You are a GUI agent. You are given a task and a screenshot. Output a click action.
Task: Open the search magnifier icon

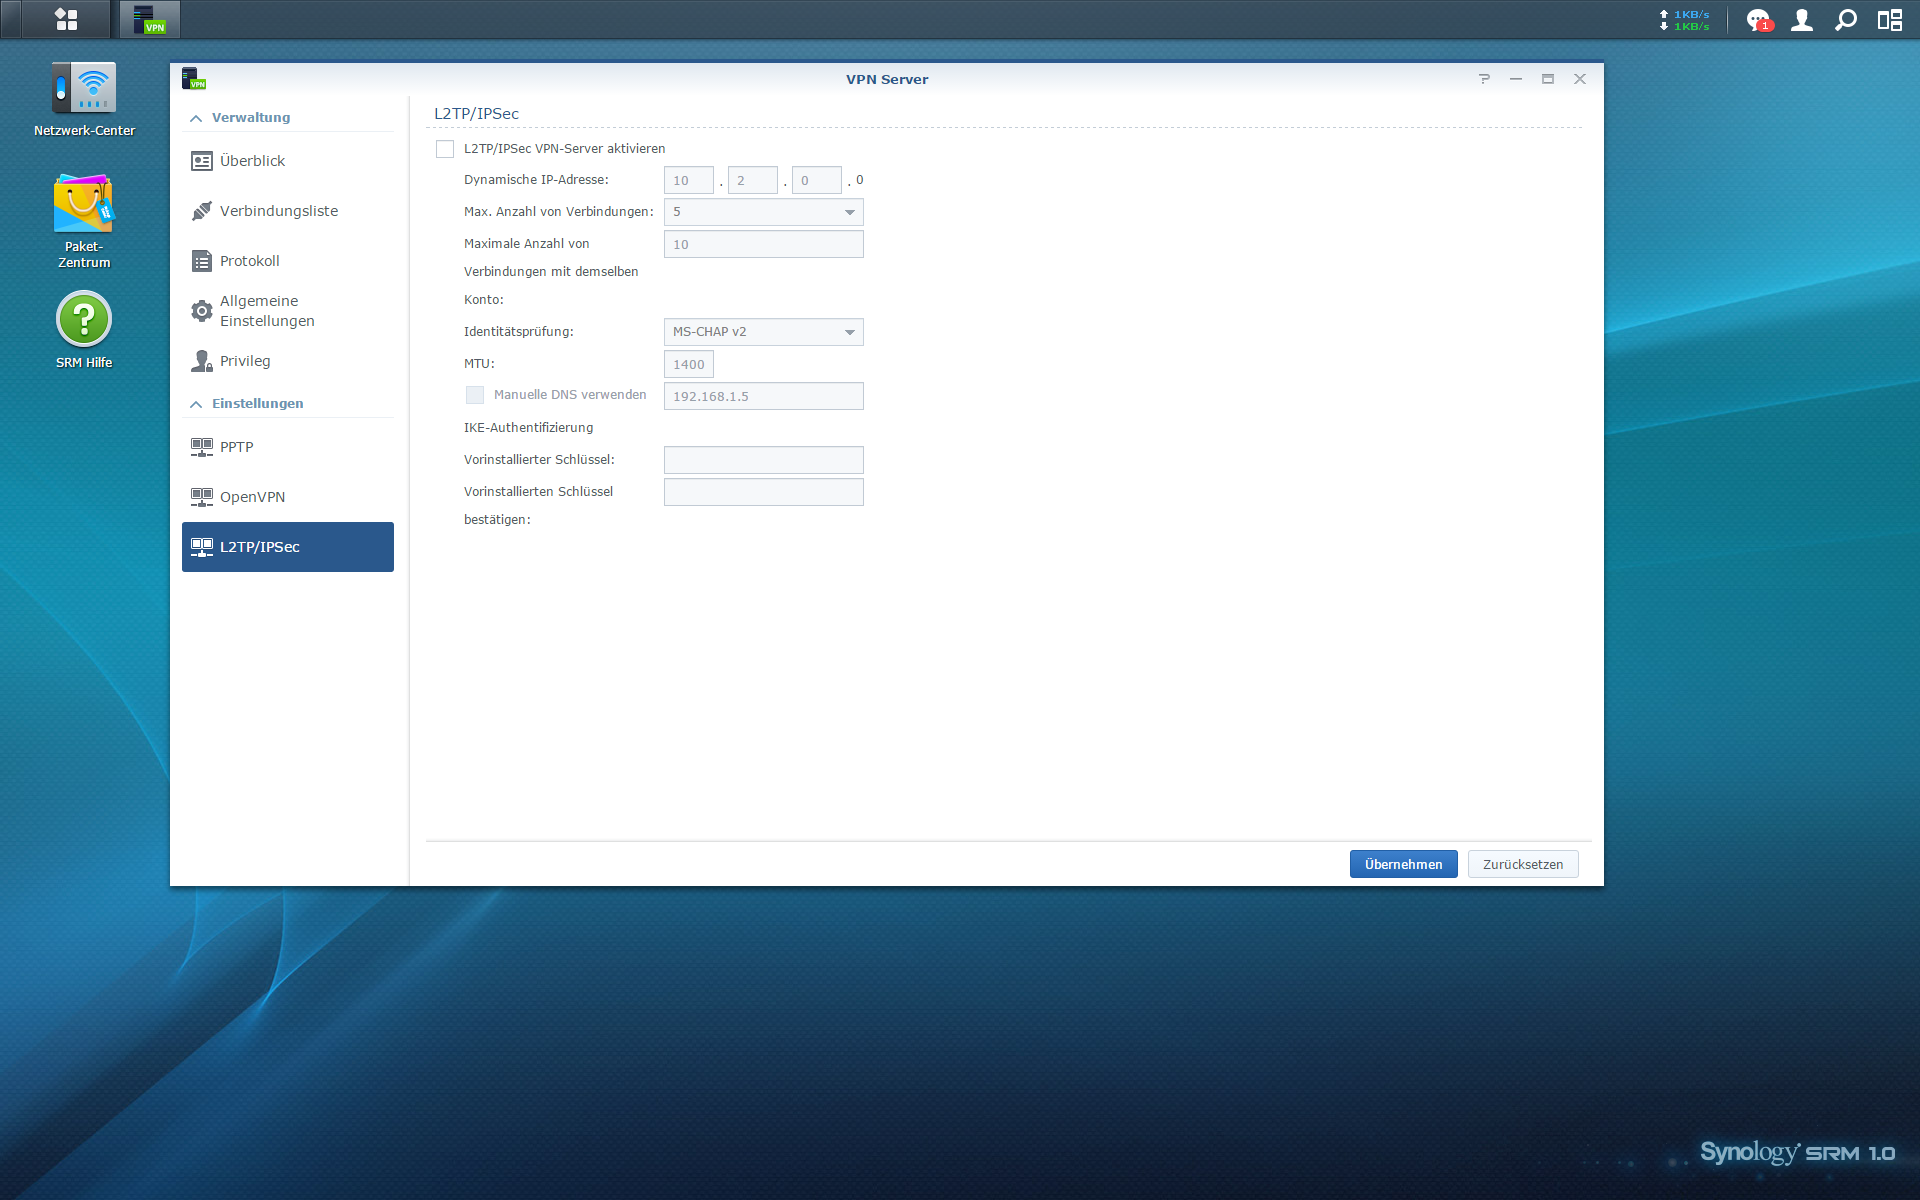[x=1846, y=20]
